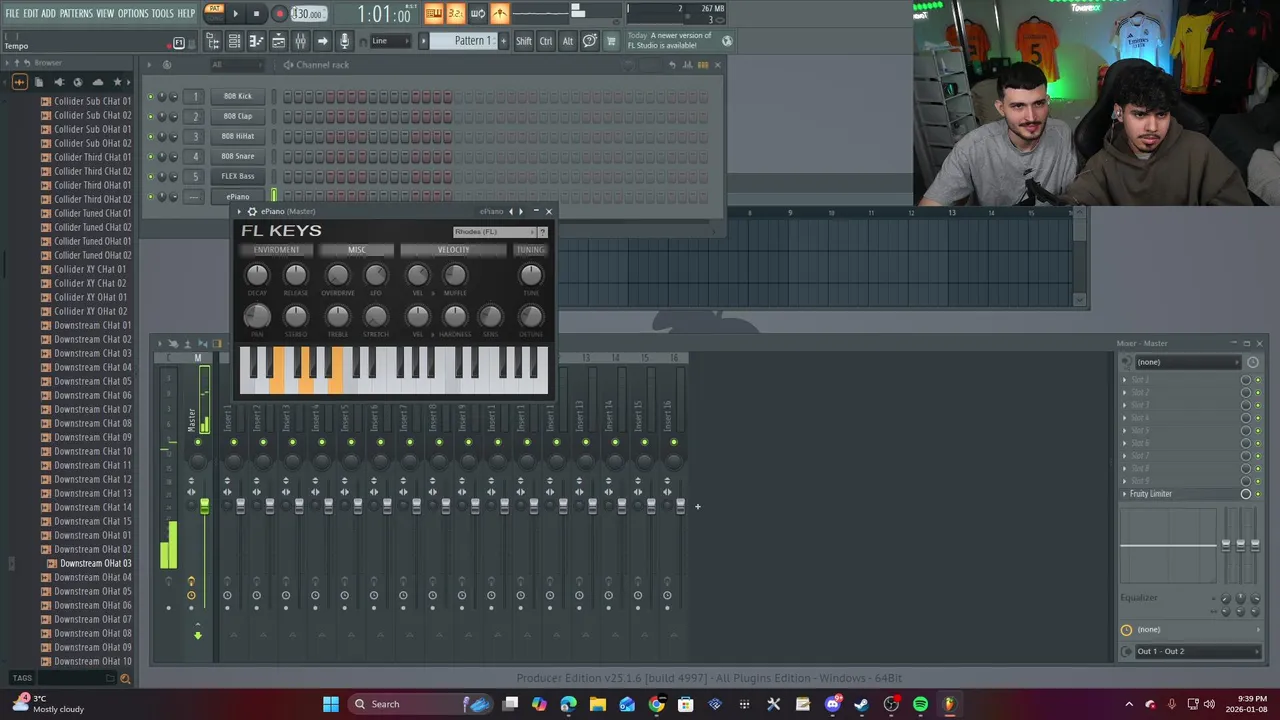Open the FL Keys plugin options arrow
Viewport: 1280px width, 720px height.
click(x=241, y=212)
